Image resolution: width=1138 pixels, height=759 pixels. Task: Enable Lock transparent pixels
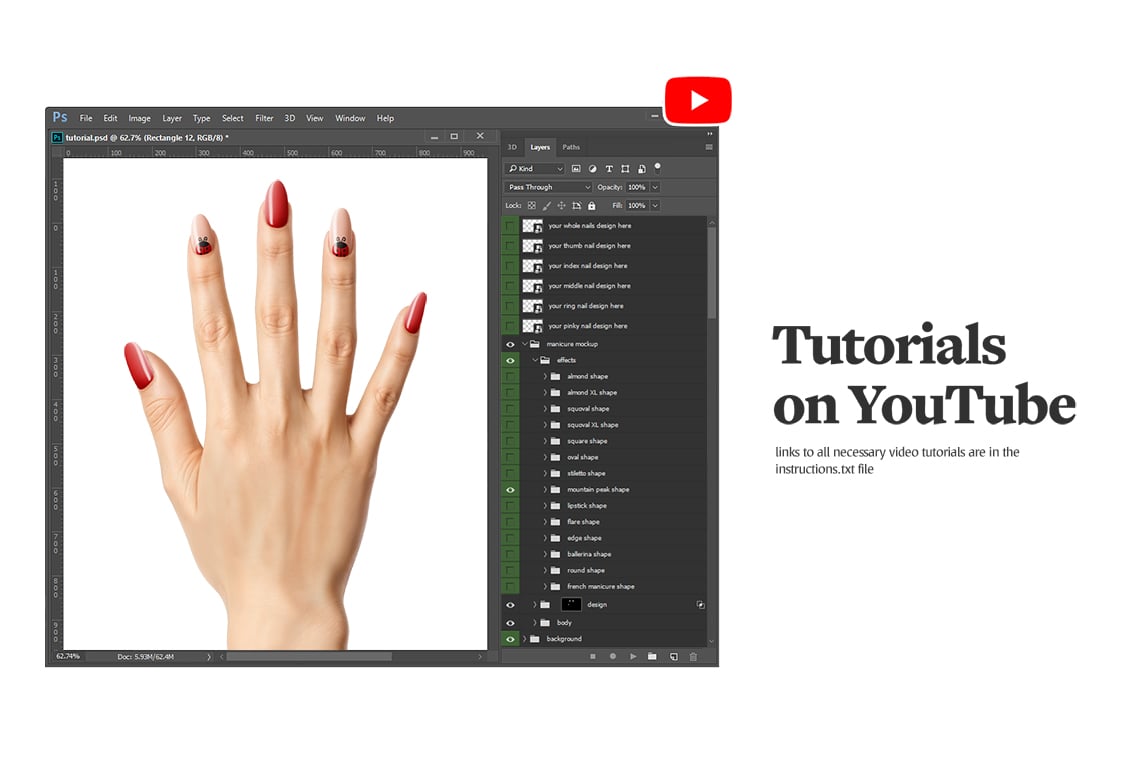pos(532,204)
